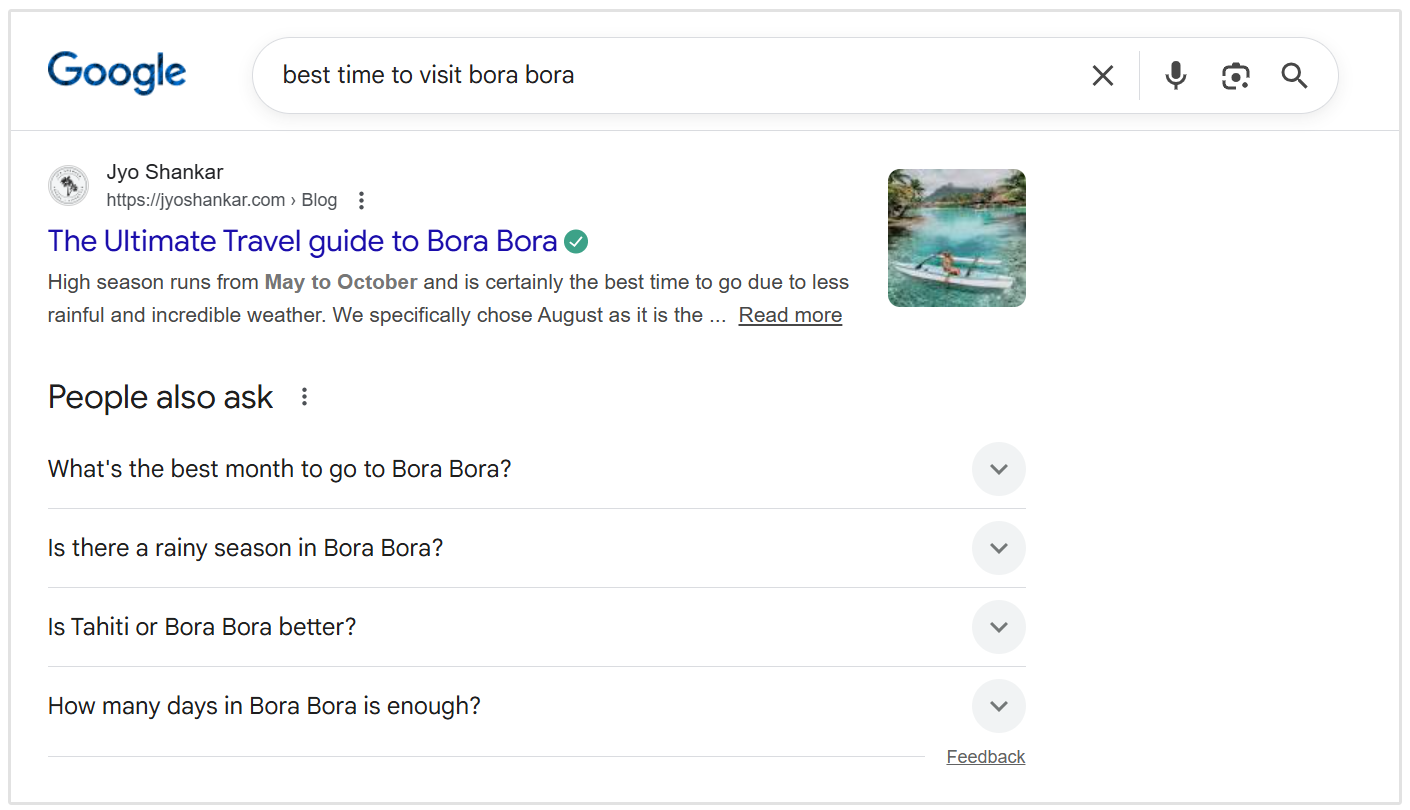This screenshot has width=1410, height=810.
Task: Click the search magnifier icon
Action: [1294, 75]
